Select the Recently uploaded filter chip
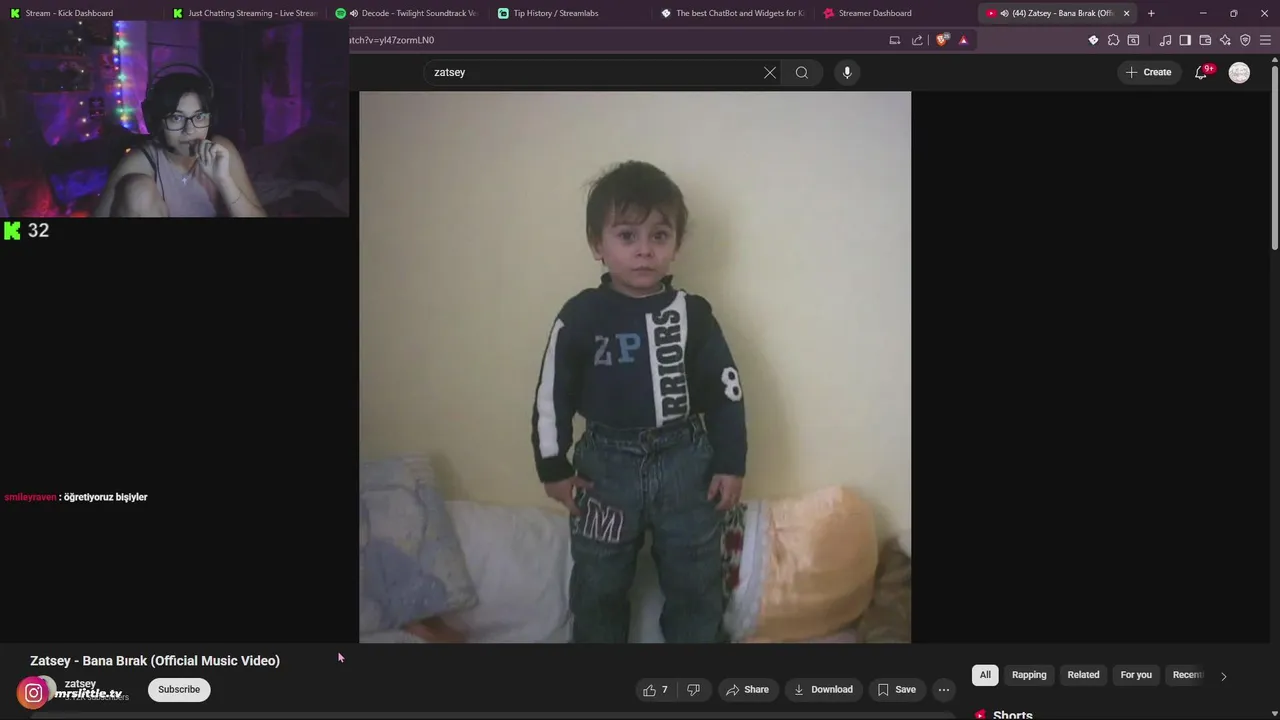1280x720 pixels. pyautogui.click(x=1187, y=675)
